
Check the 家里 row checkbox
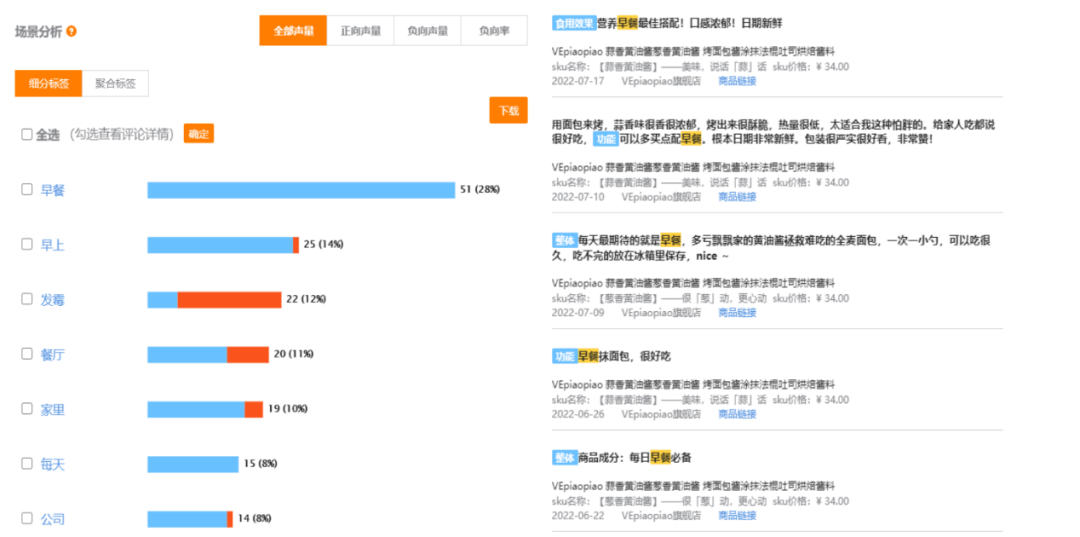tap(27, 408)
